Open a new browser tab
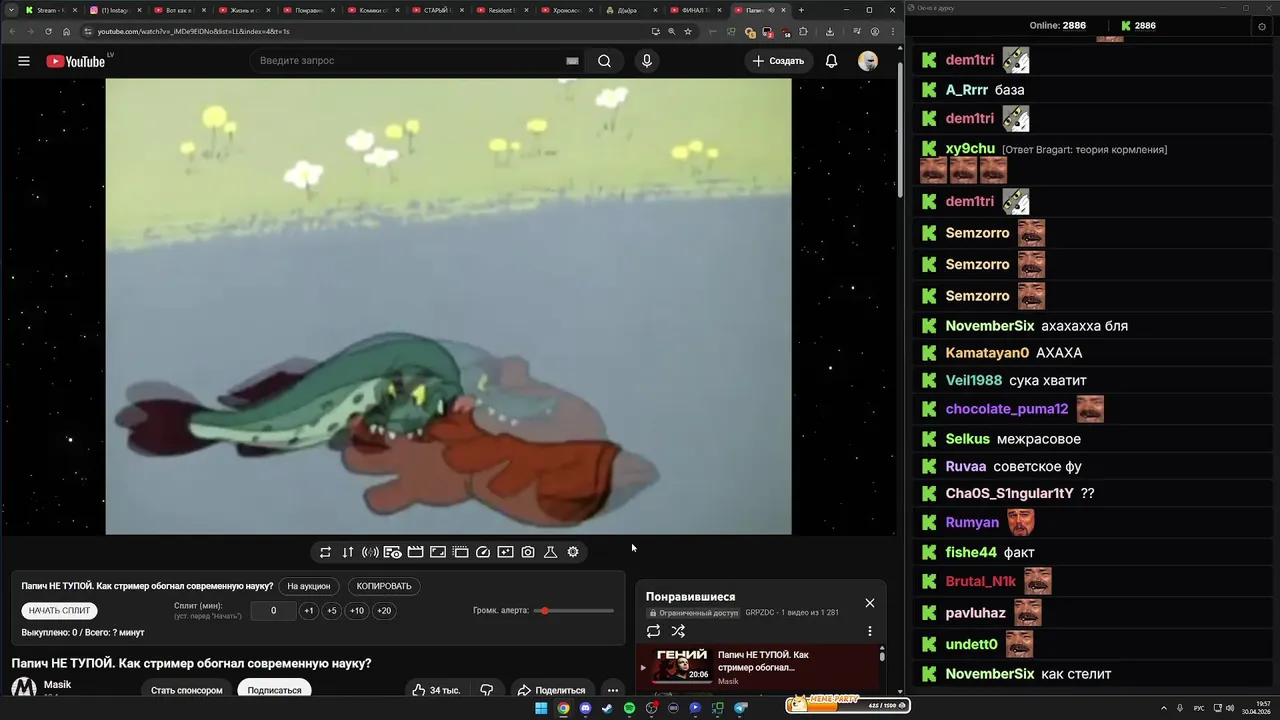1280x720 pixels. pyautogui.click(x=801, y=10)
